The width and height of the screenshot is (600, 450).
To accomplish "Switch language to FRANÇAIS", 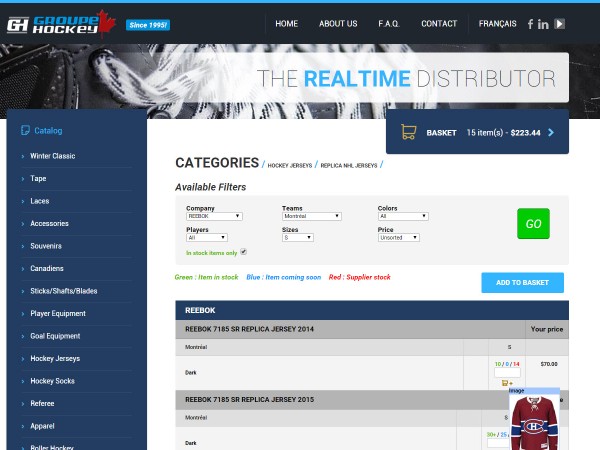I will pos(497,24).
